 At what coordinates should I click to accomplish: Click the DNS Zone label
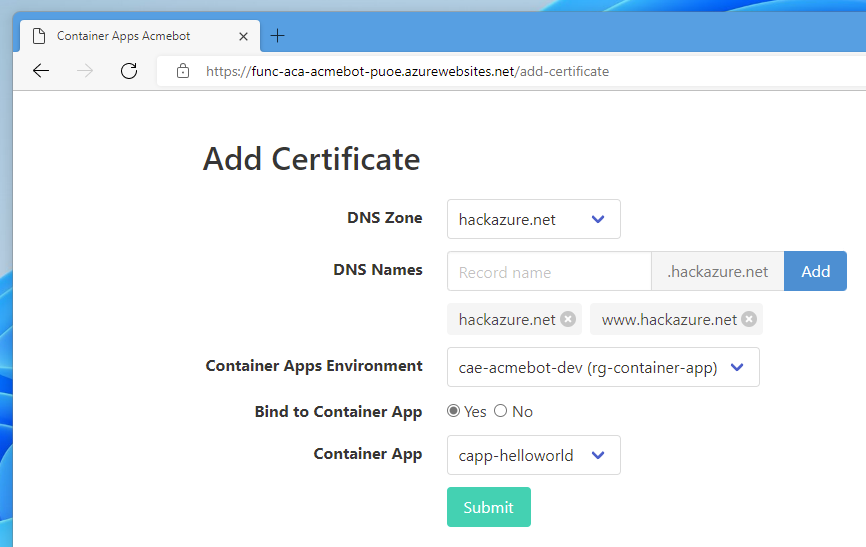pyautogui.click(x=384, y=218)
